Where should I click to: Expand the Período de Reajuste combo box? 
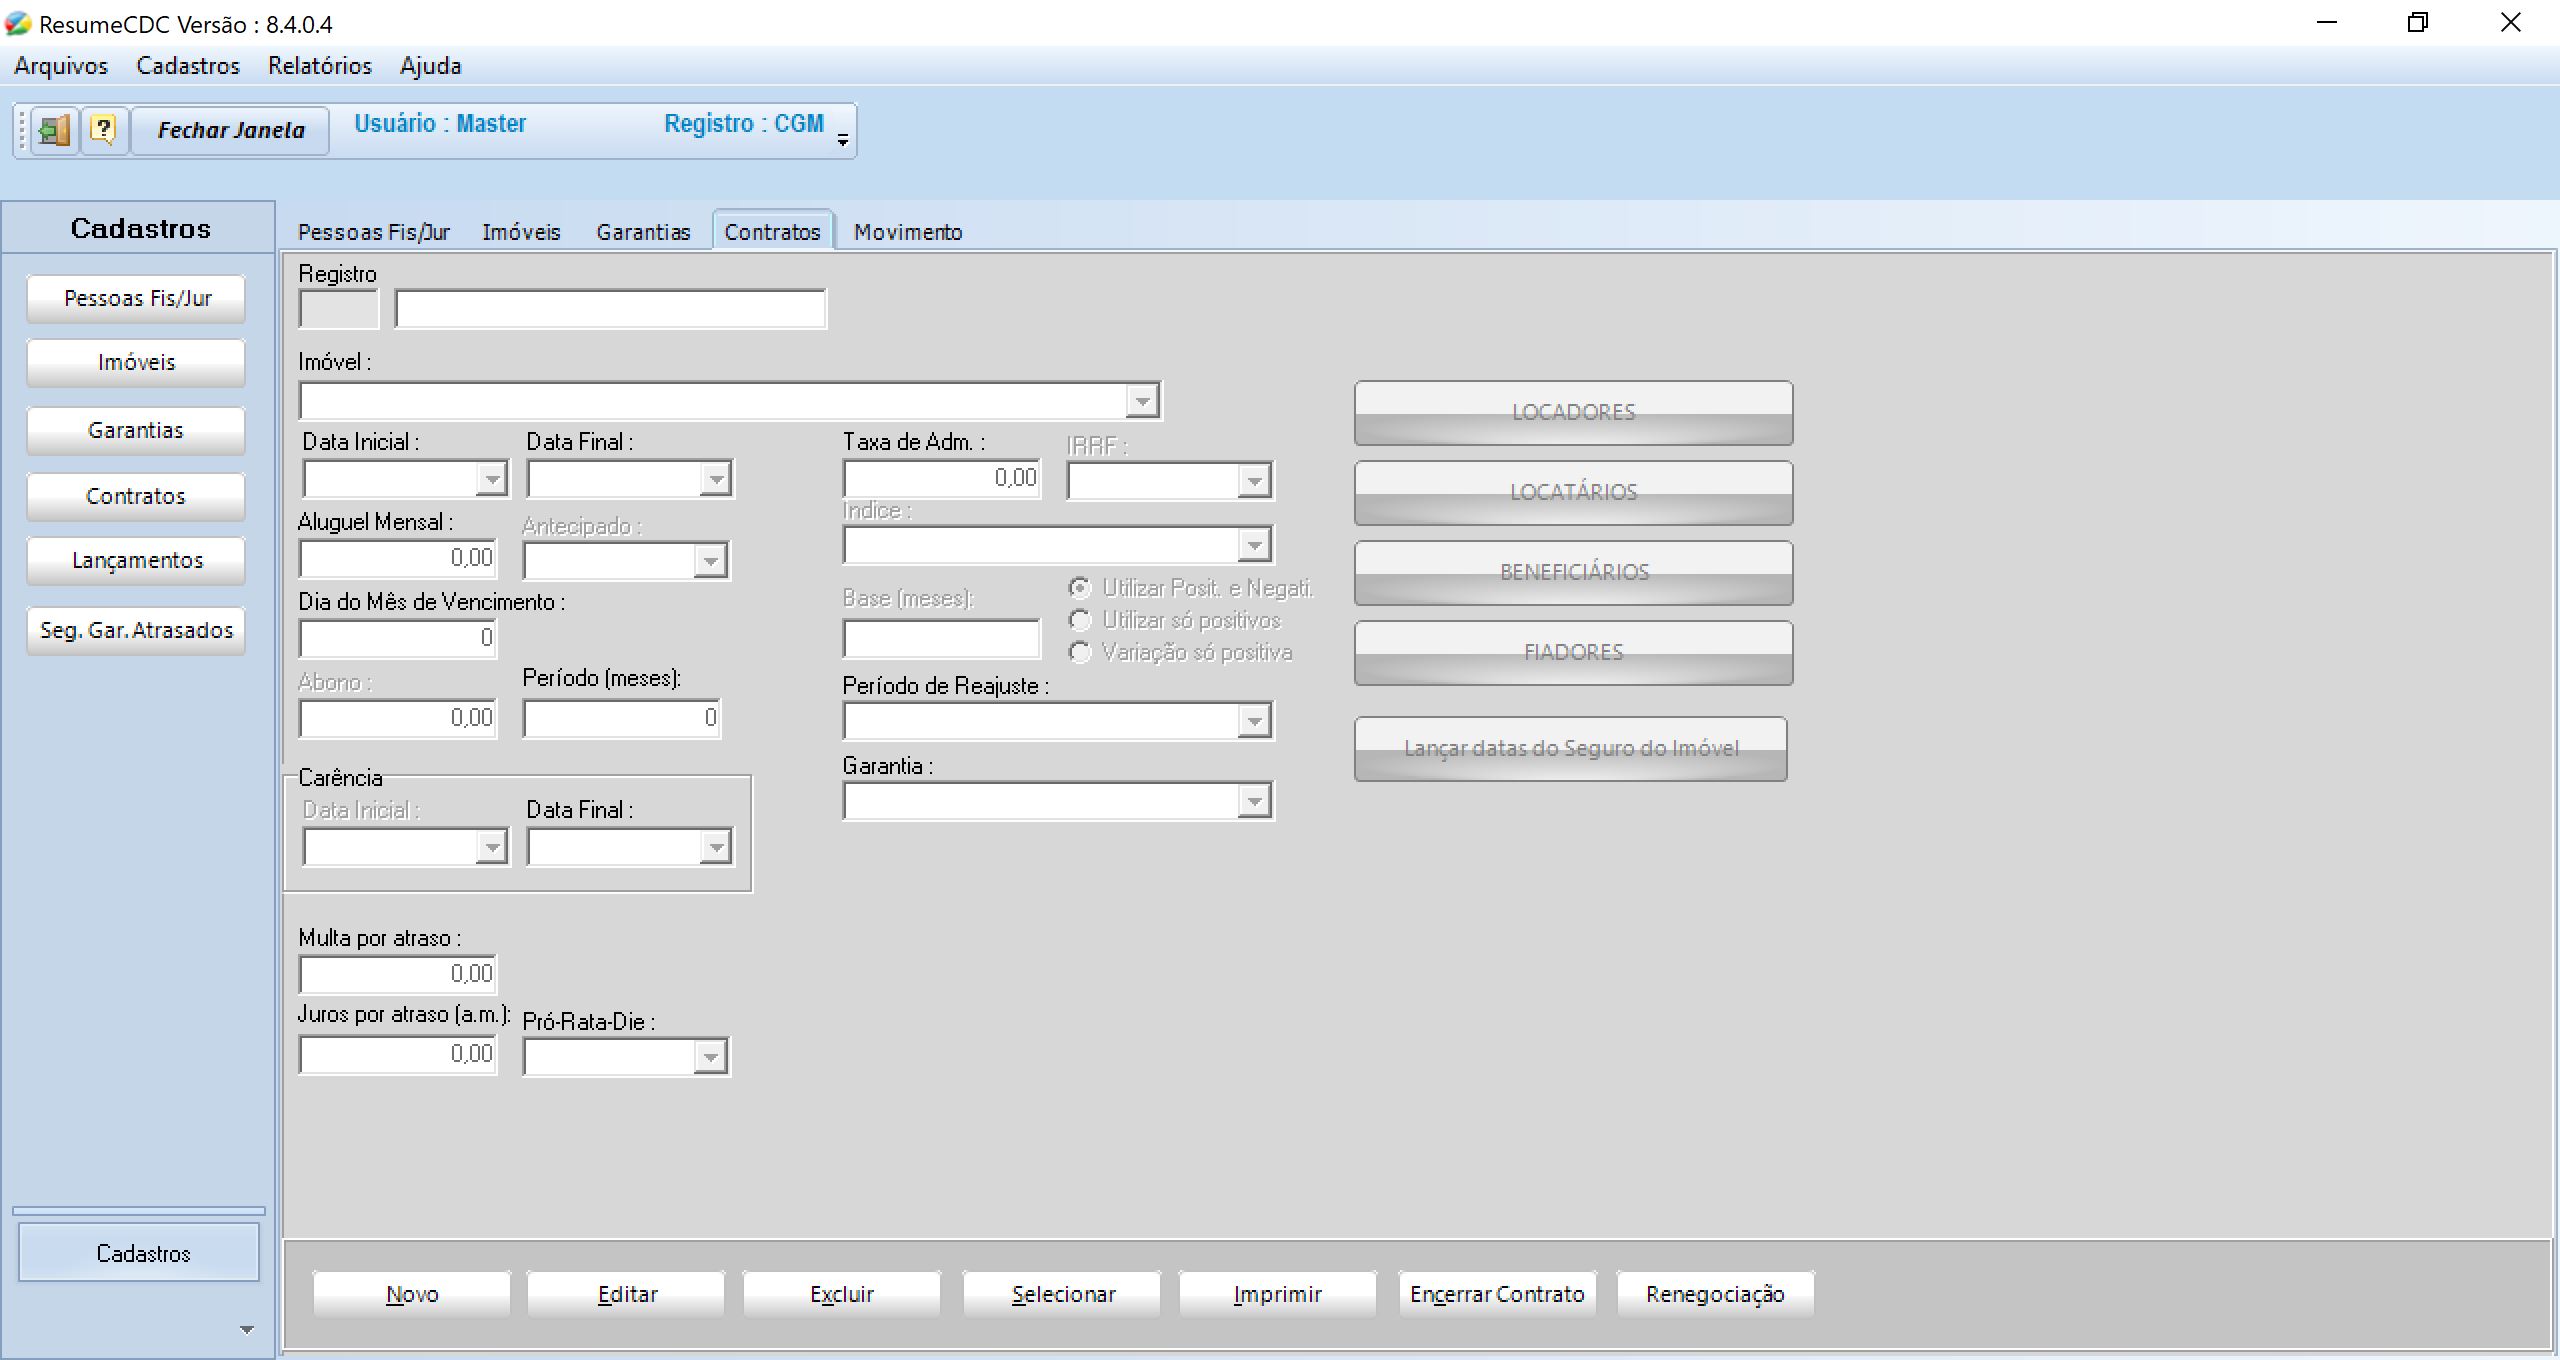point(1253,721)
